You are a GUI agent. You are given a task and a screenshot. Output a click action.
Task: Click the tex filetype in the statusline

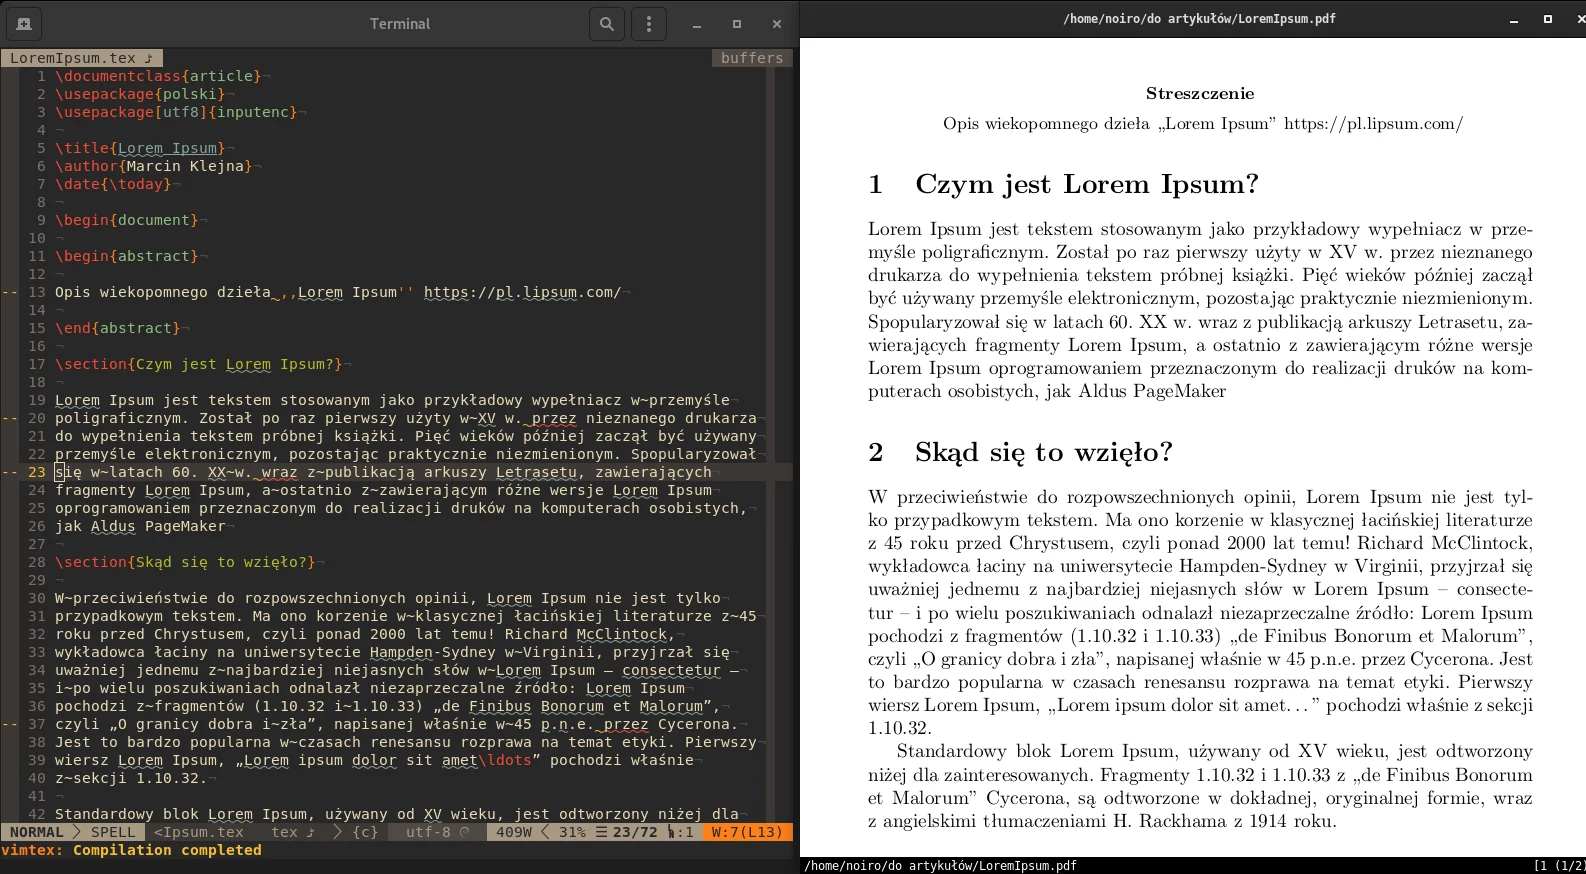(285, 832)
